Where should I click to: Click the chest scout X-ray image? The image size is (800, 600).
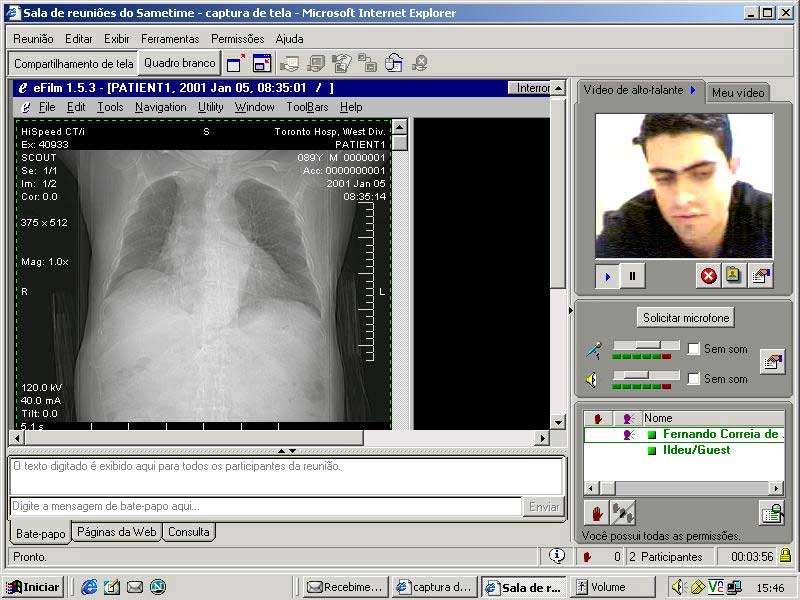[204, 274]
